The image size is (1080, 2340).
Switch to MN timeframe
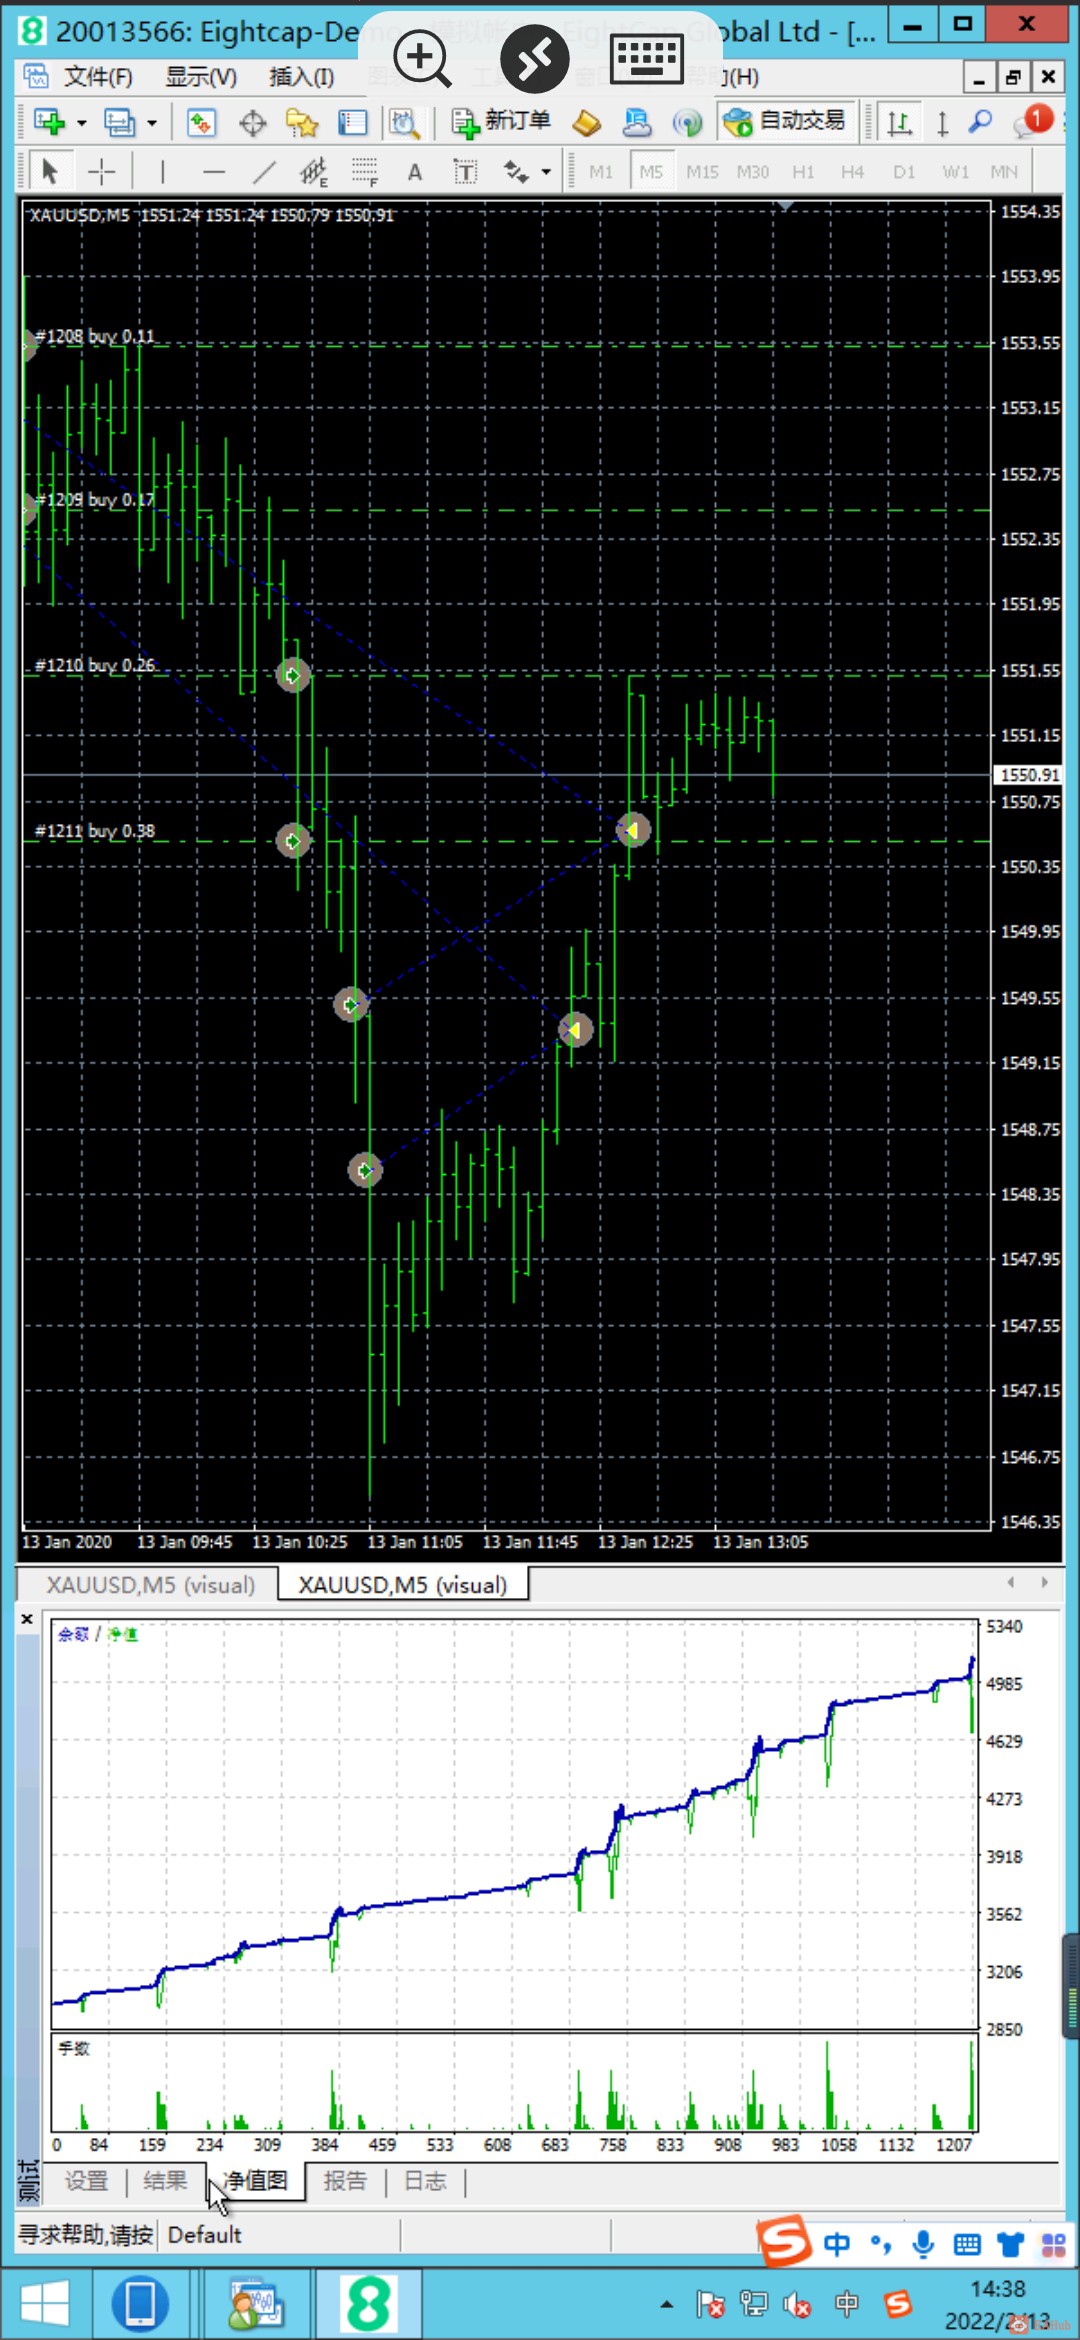click(1004, 172)
